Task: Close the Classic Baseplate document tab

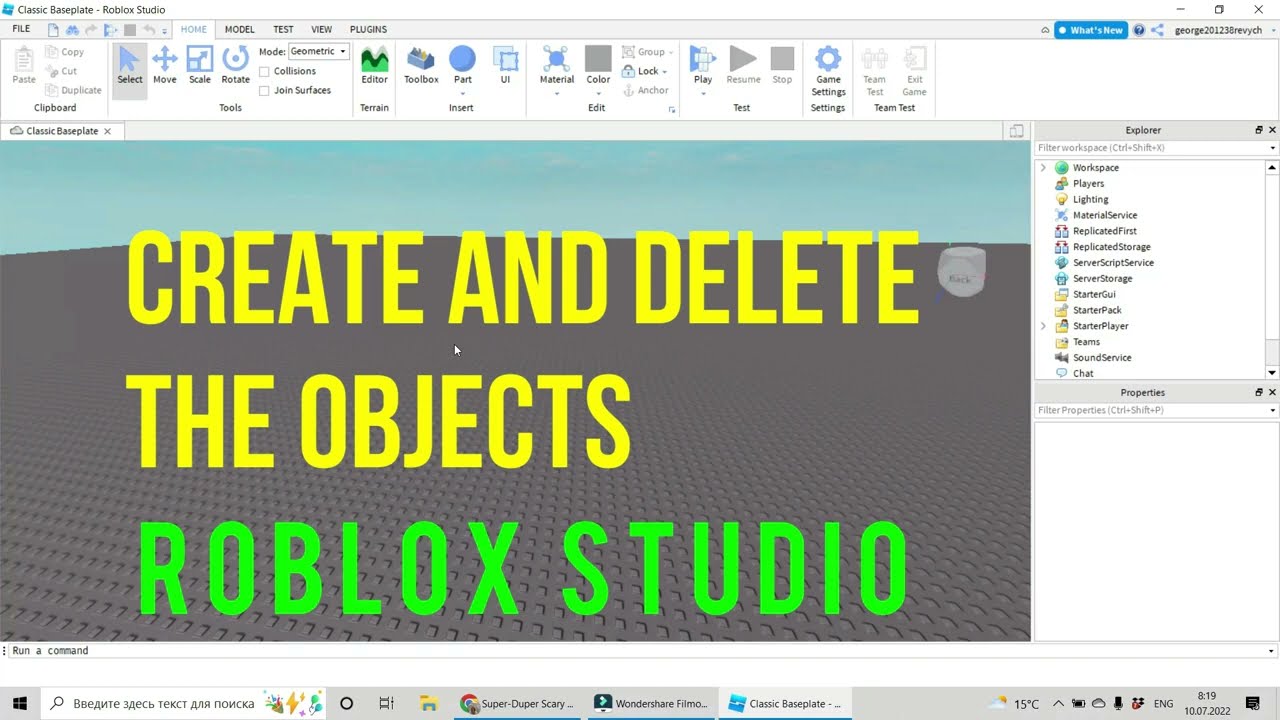Action: [x=108, y=131]
